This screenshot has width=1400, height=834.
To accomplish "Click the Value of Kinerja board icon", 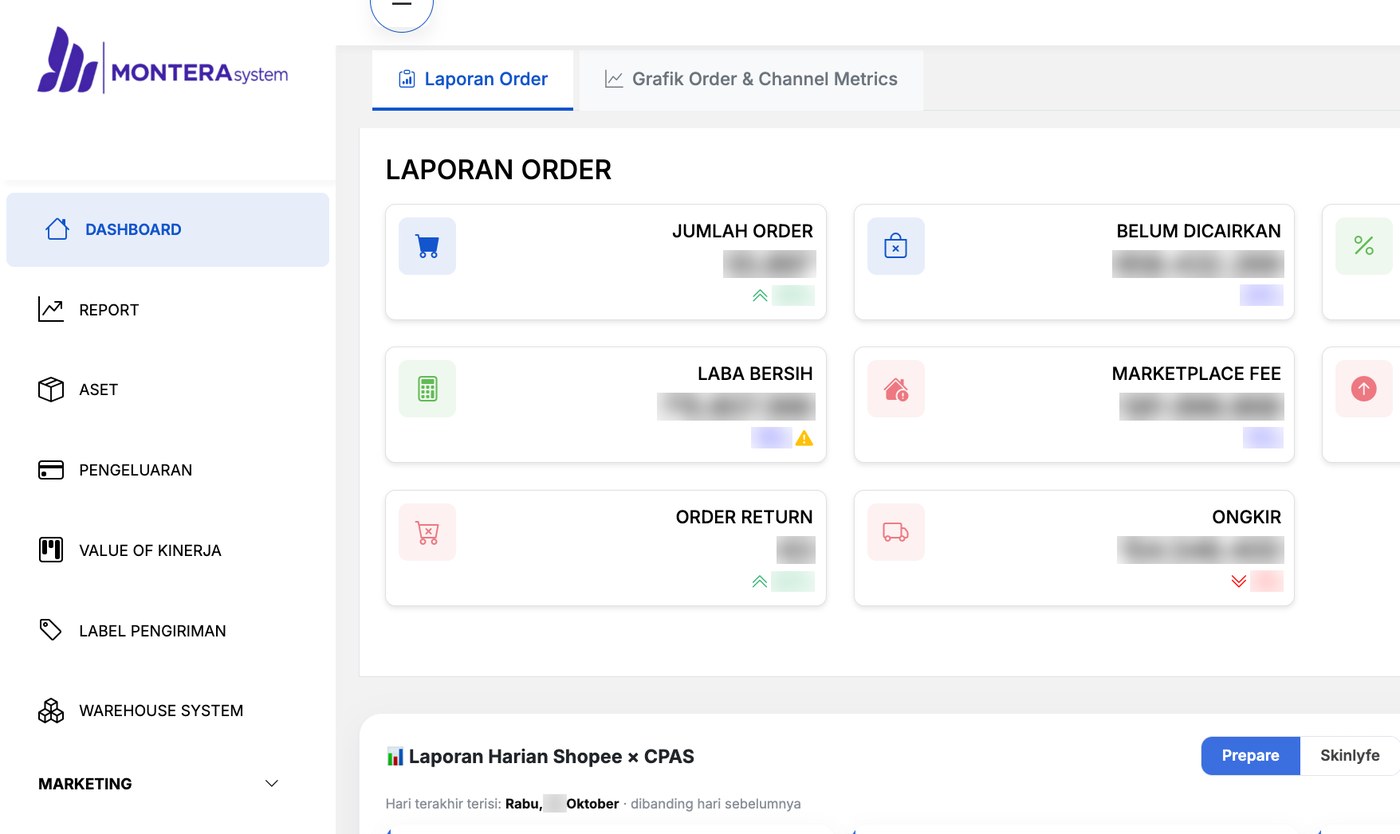I will 51,550.
